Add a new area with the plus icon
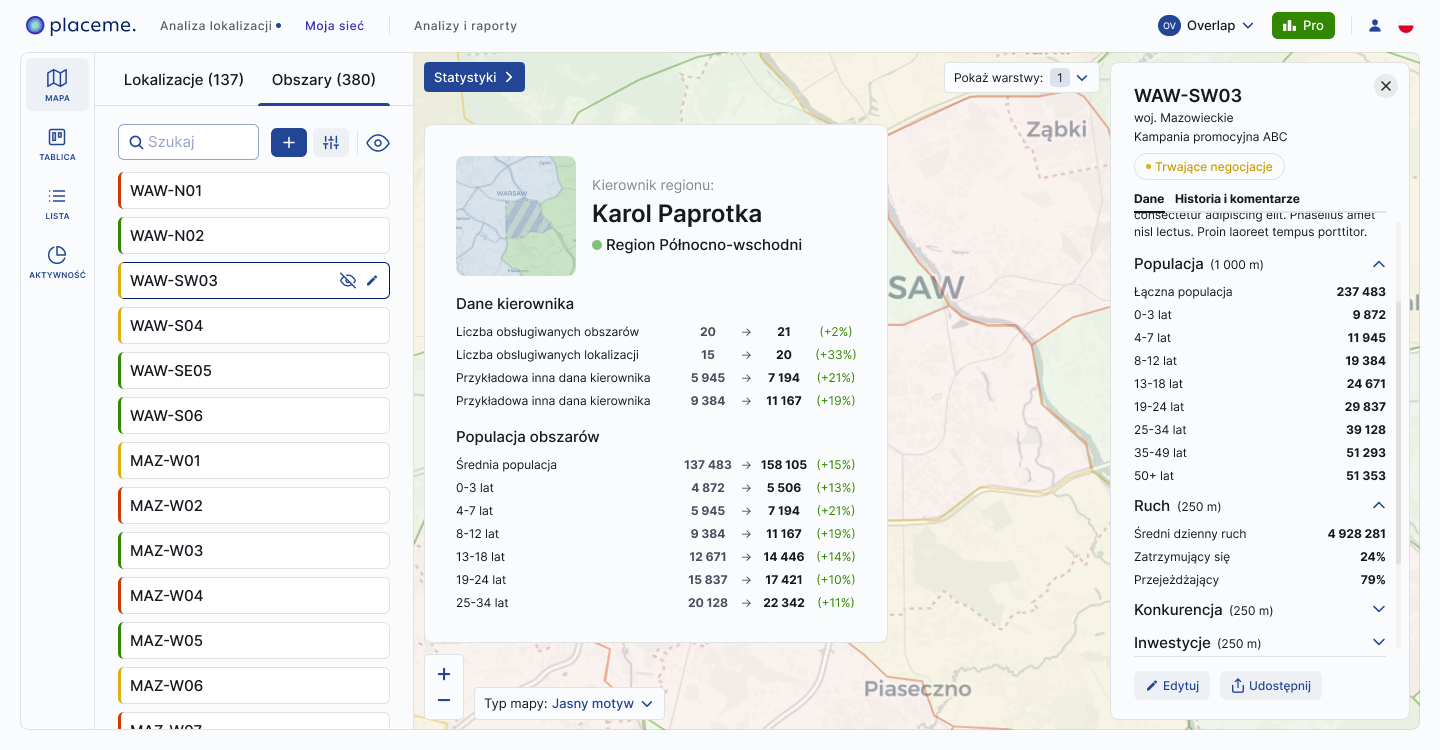 click(x=289, y=142)
